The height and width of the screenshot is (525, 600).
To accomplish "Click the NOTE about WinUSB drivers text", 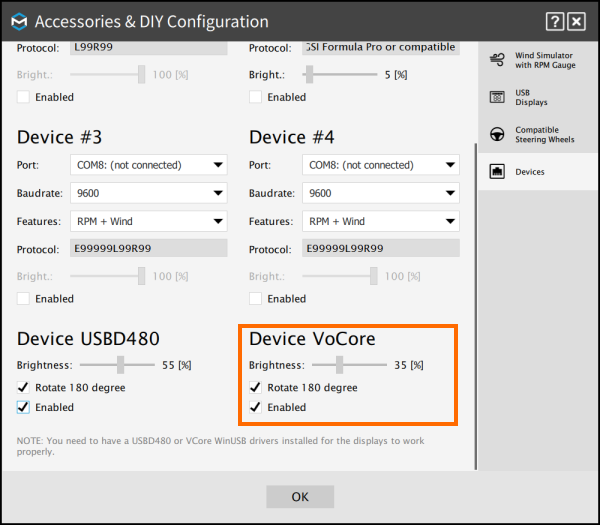I will tap(220, 446).
